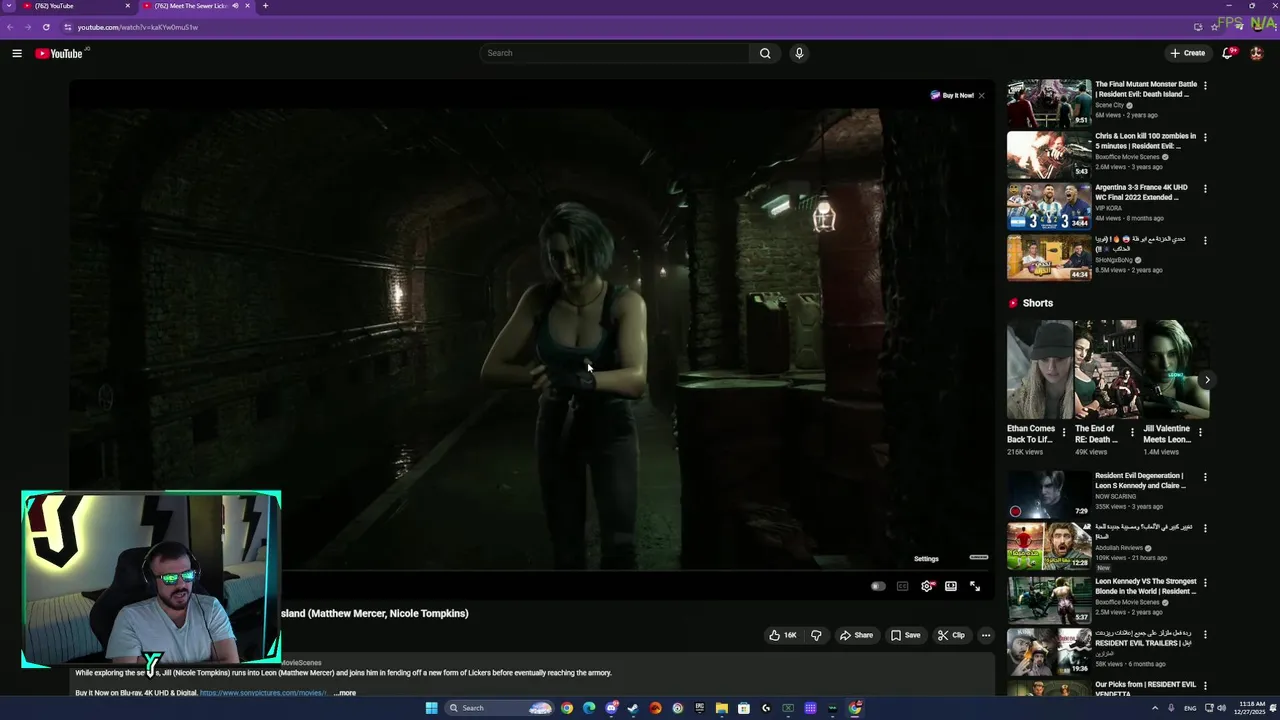This screenshot has height=720, width=1280.
Task: Open options for Final Mutant Monster Battle
Action: click(1205, 86)
